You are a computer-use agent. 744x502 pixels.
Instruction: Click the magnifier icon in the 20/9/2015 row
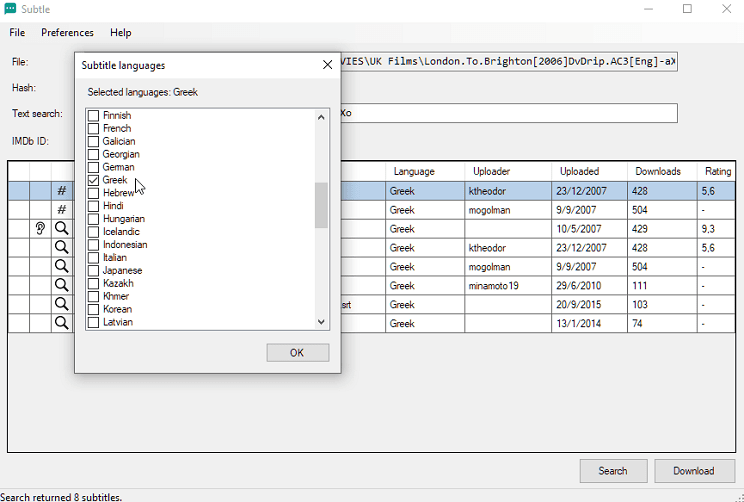(62, 304)
